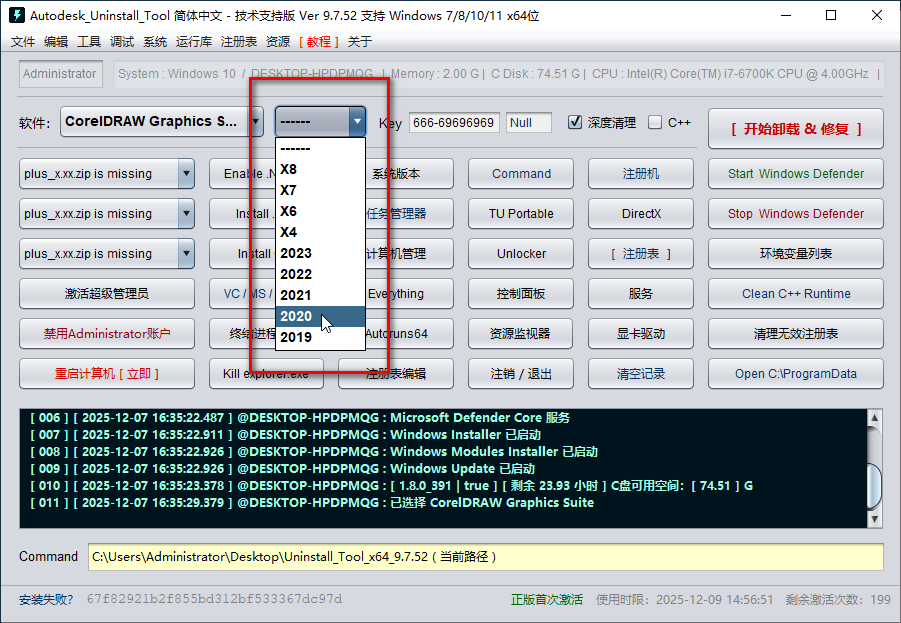Select version 2019 from the list
The image size is (901, 623).
point(321,337)
